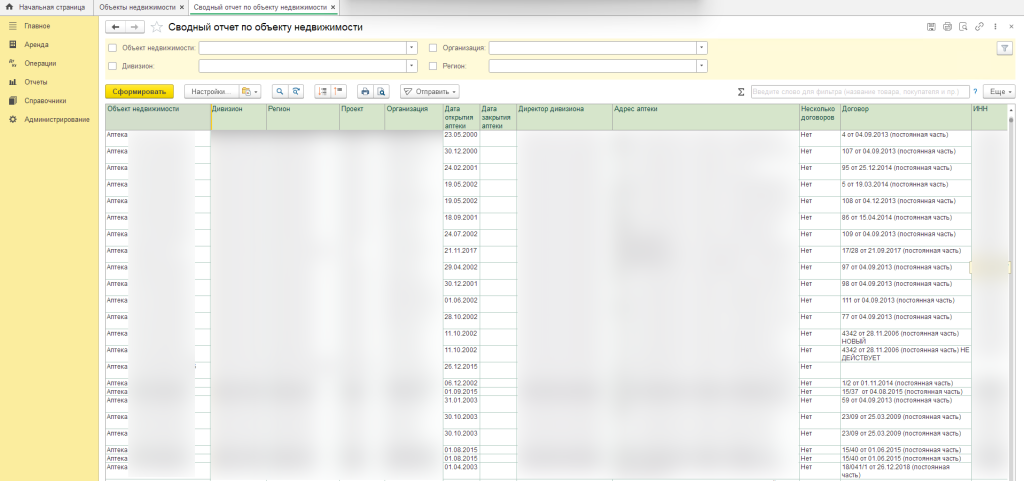1024x481 pixels.
Task: Click the save diskette icon at top right
Action: 932,27
